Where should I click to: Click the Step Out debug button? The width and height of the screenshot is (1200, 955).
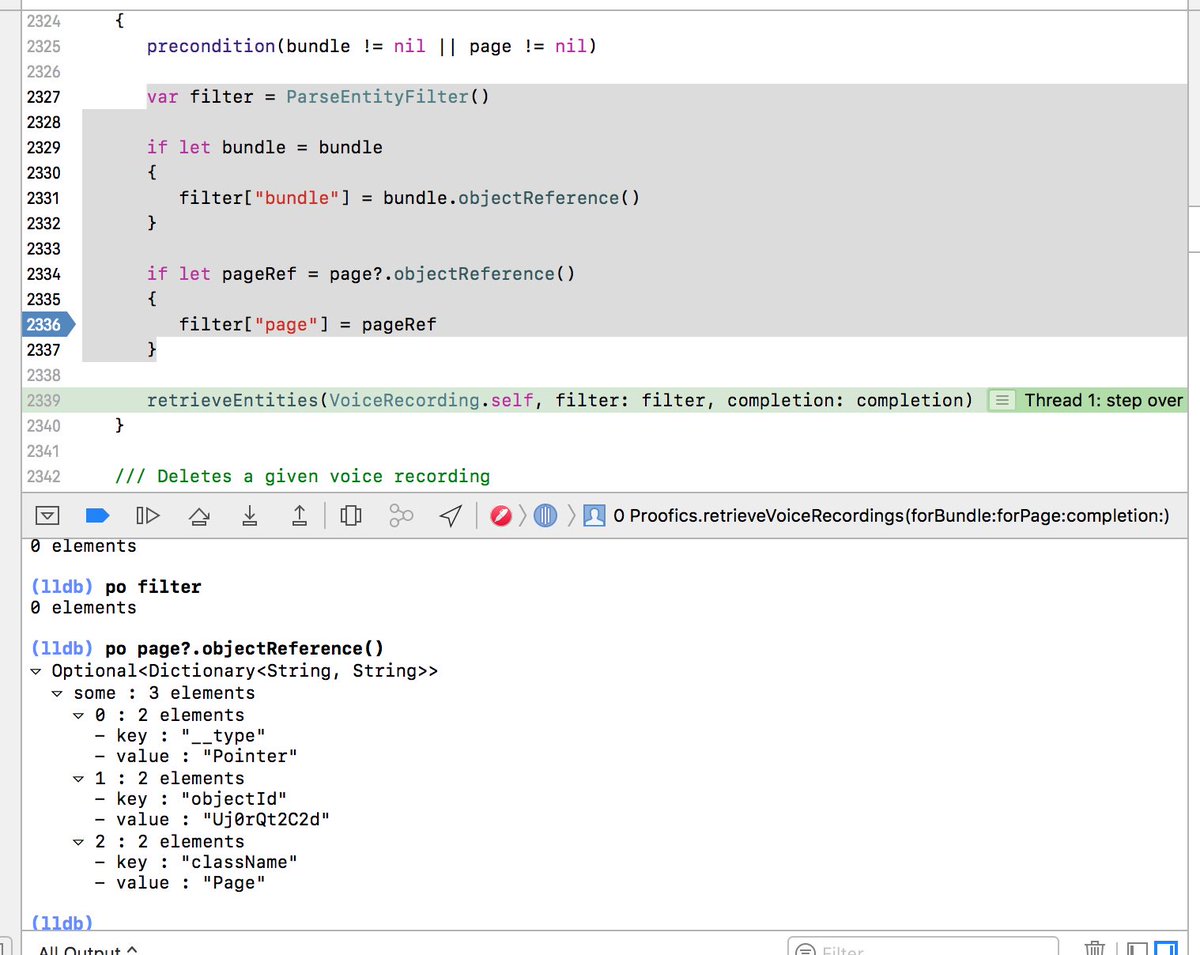299,516
